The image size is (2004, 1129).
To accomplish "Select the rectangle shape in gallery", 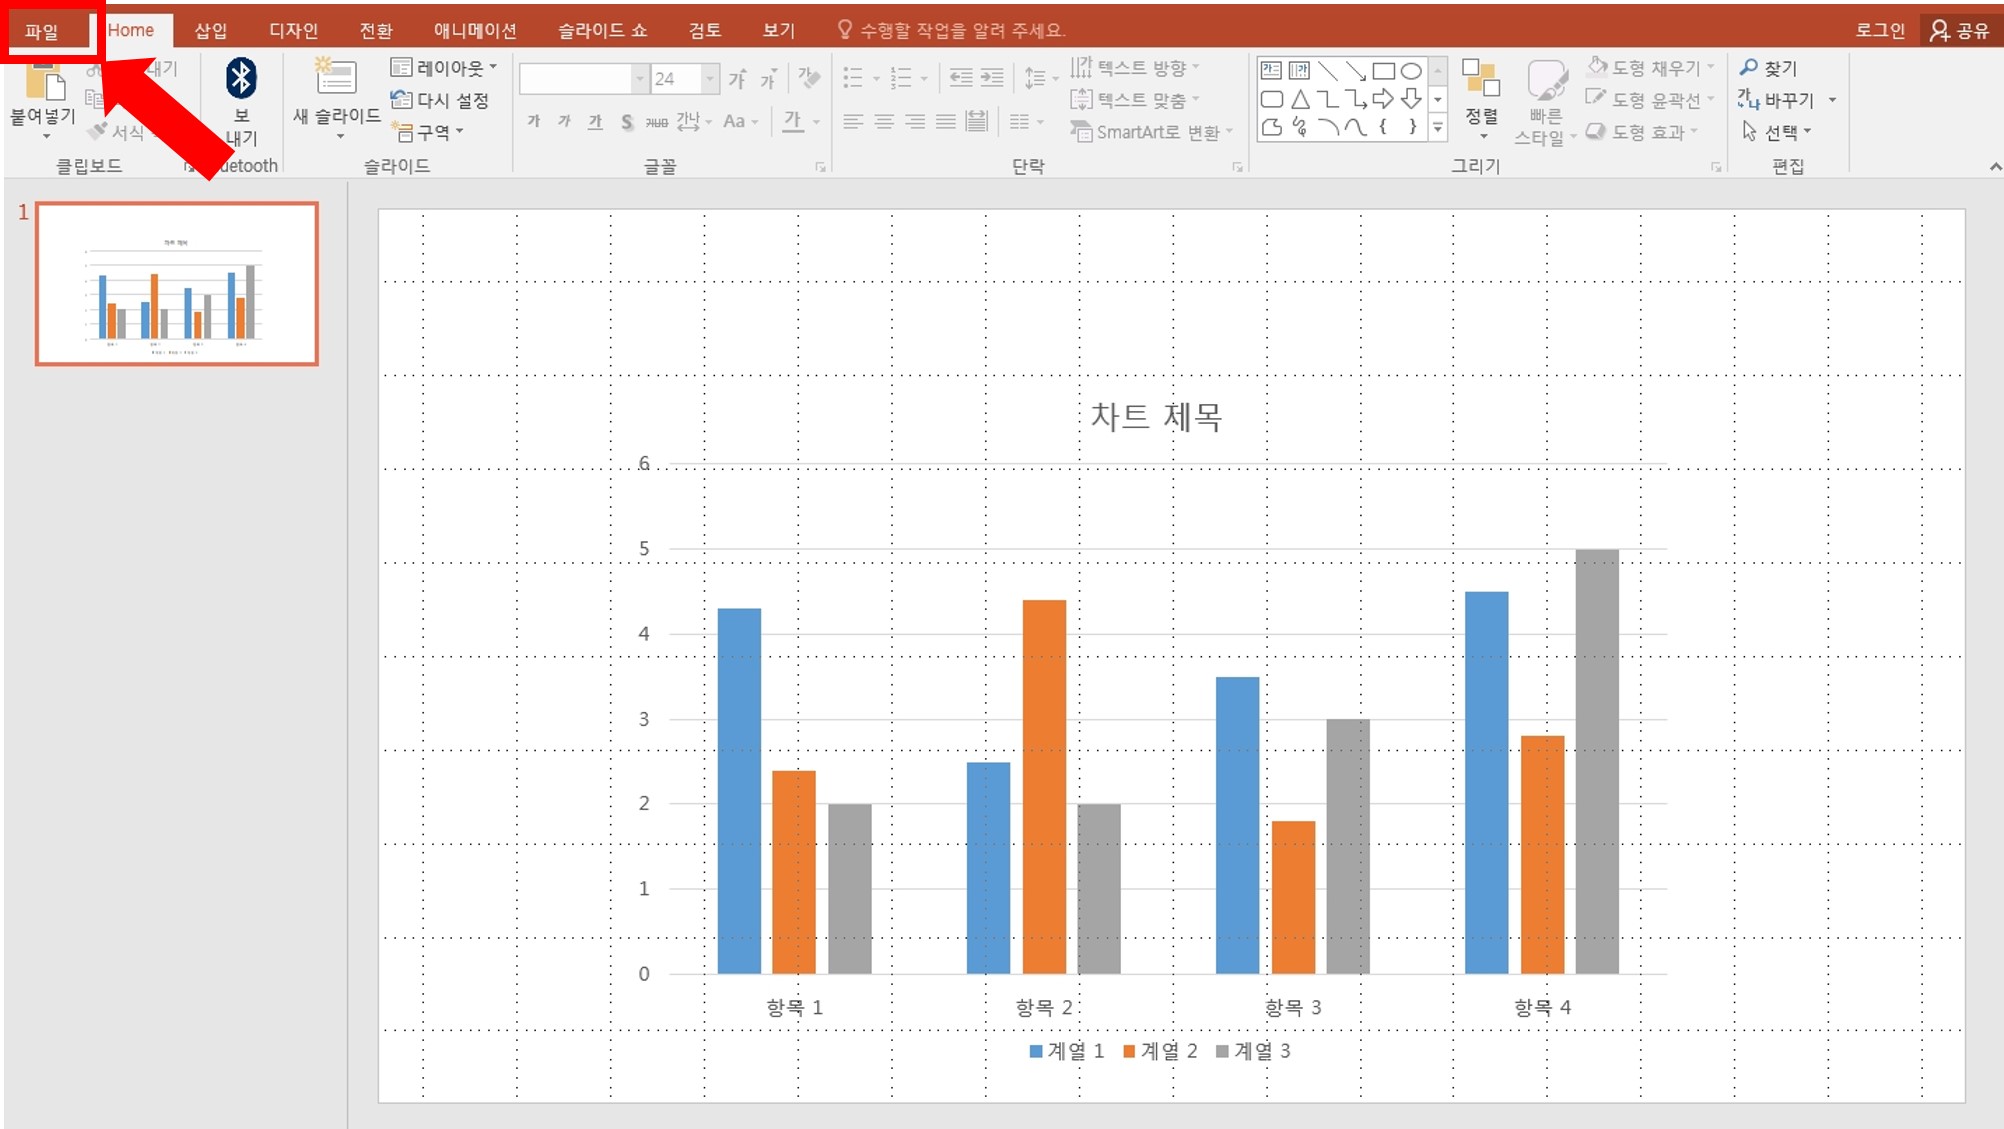I will coord(1383,71).
